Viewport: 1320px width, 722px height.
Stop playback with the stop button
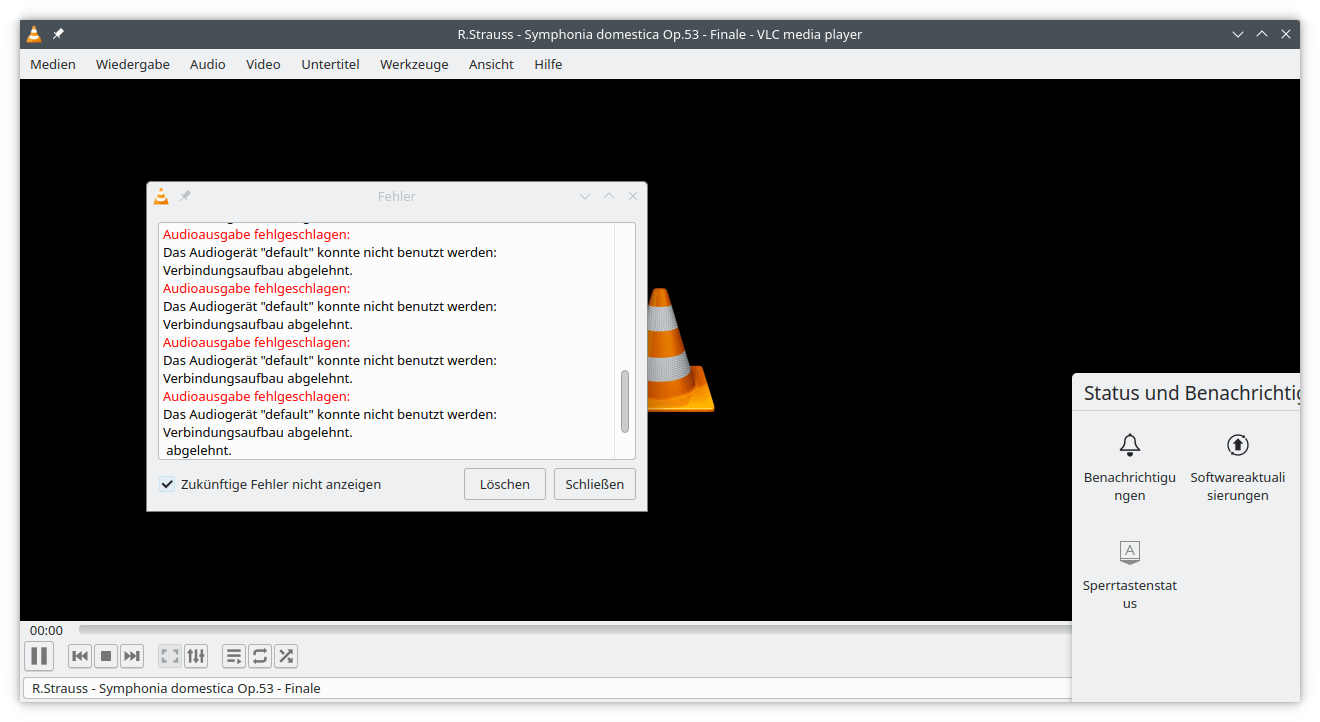[x=106, y=656]
